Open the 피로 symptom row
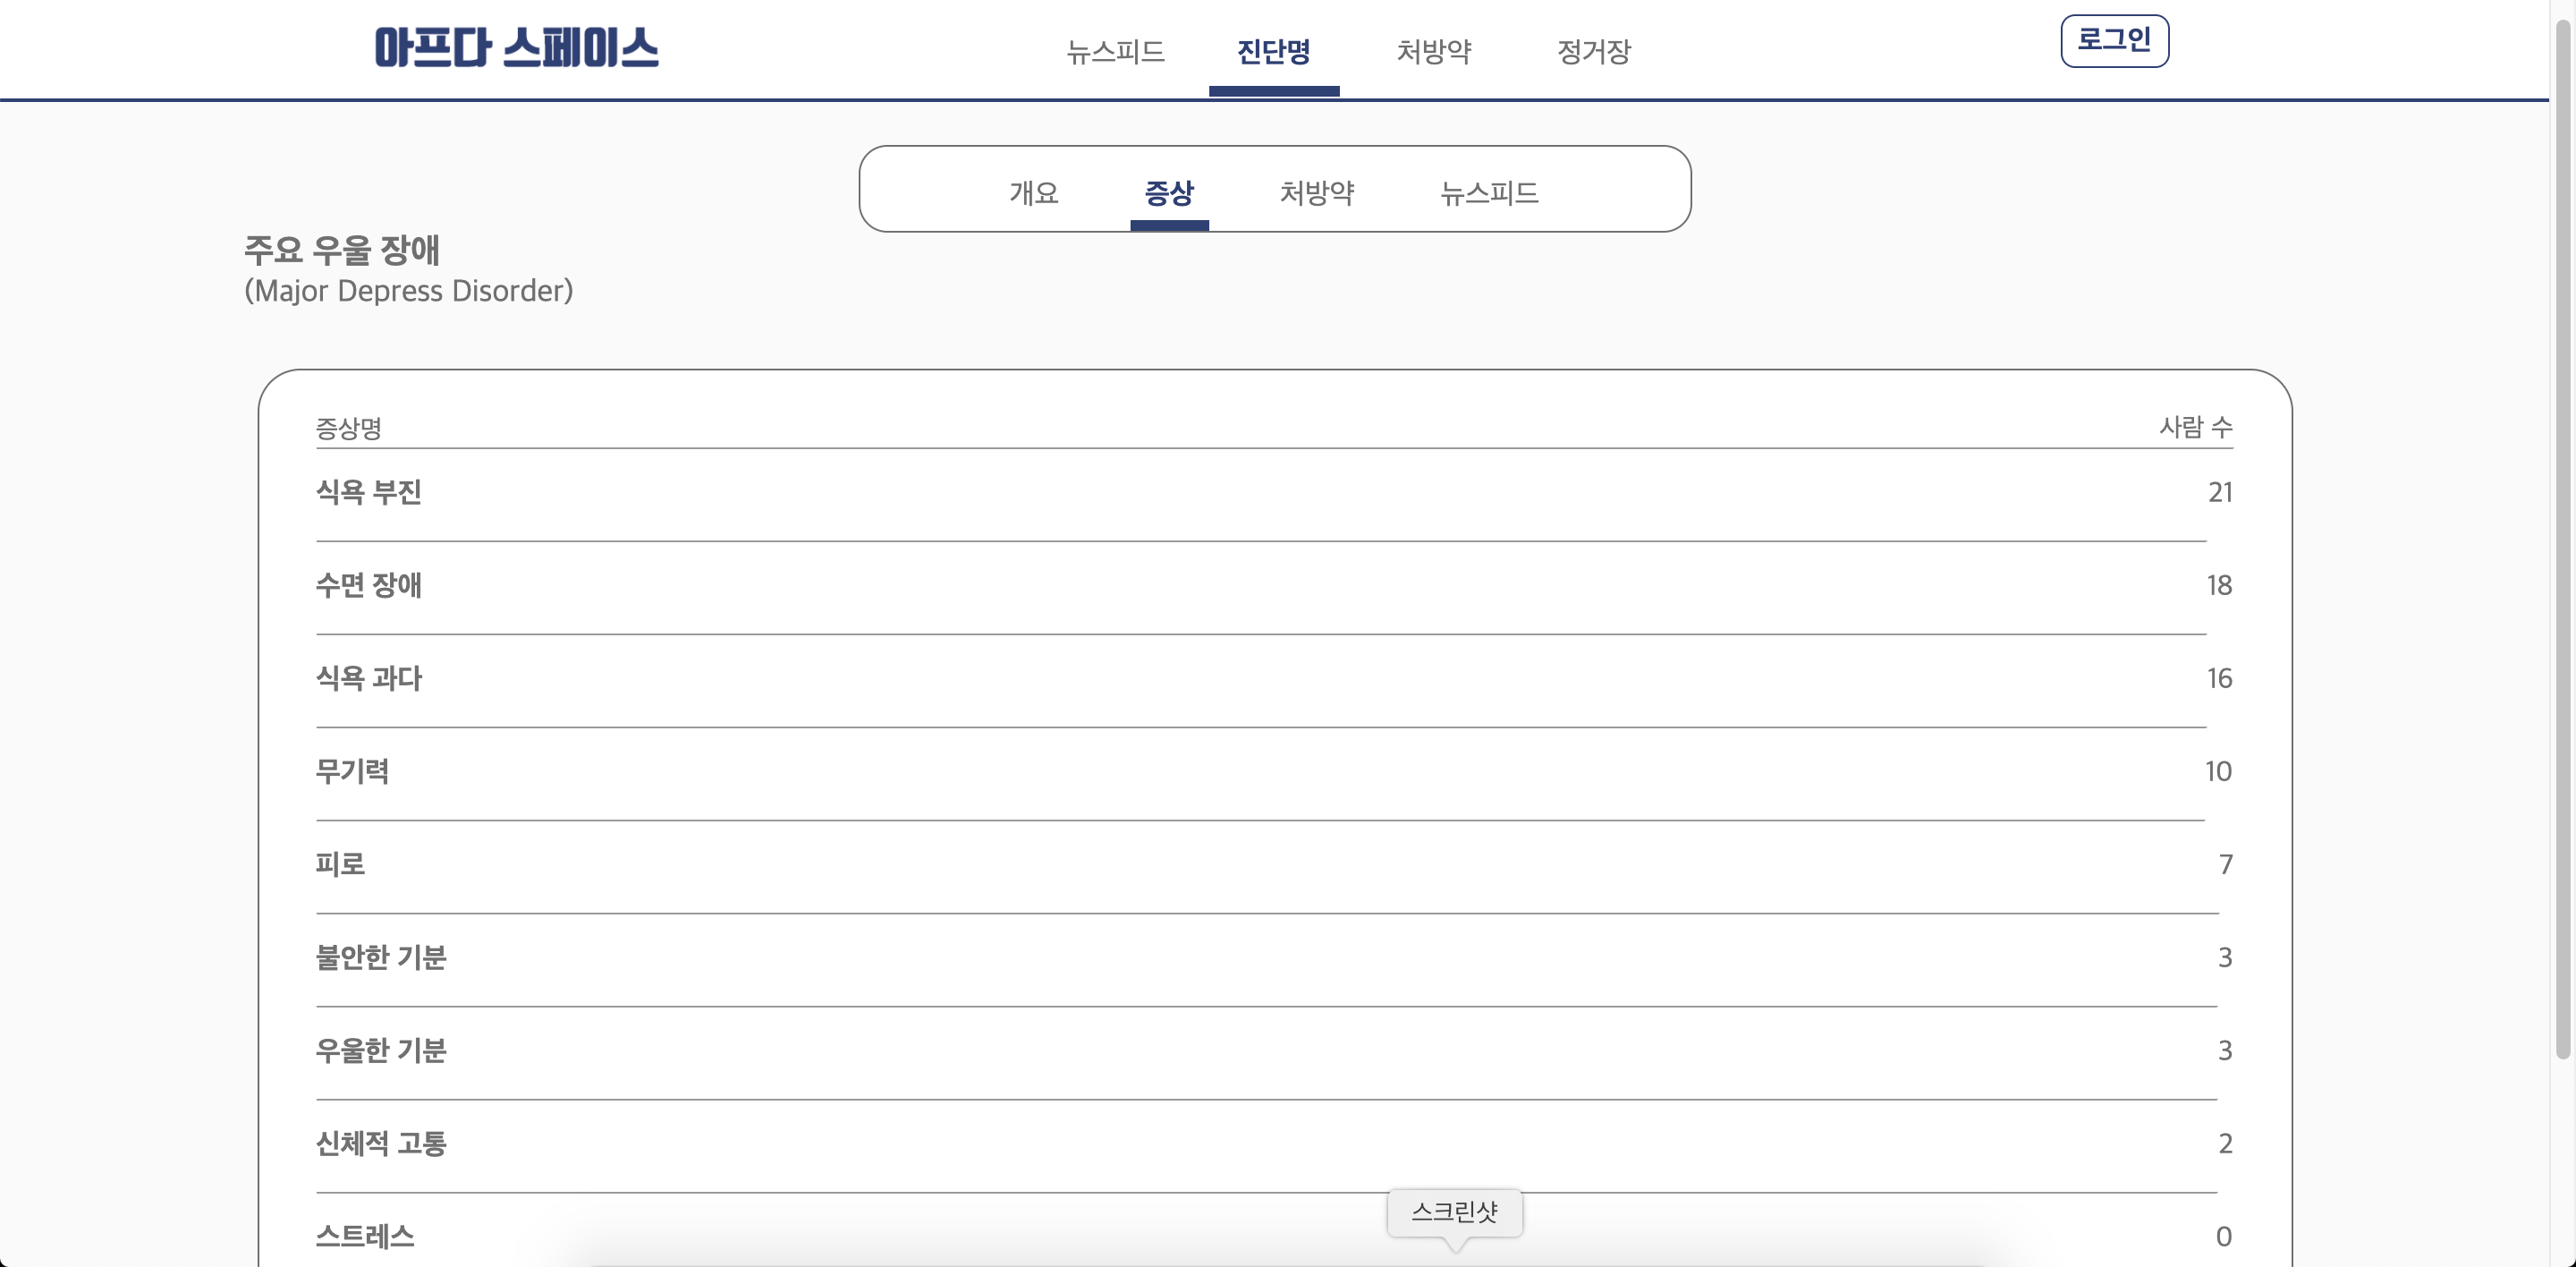 pyautogui.click(x=340, y=864)
